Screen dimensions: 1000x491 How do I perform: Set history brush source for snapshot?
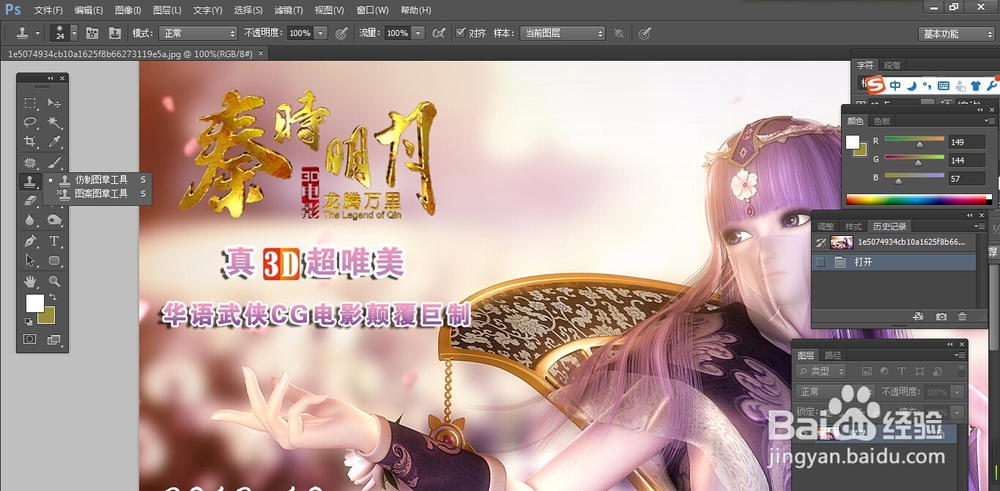tap(820, 242)
